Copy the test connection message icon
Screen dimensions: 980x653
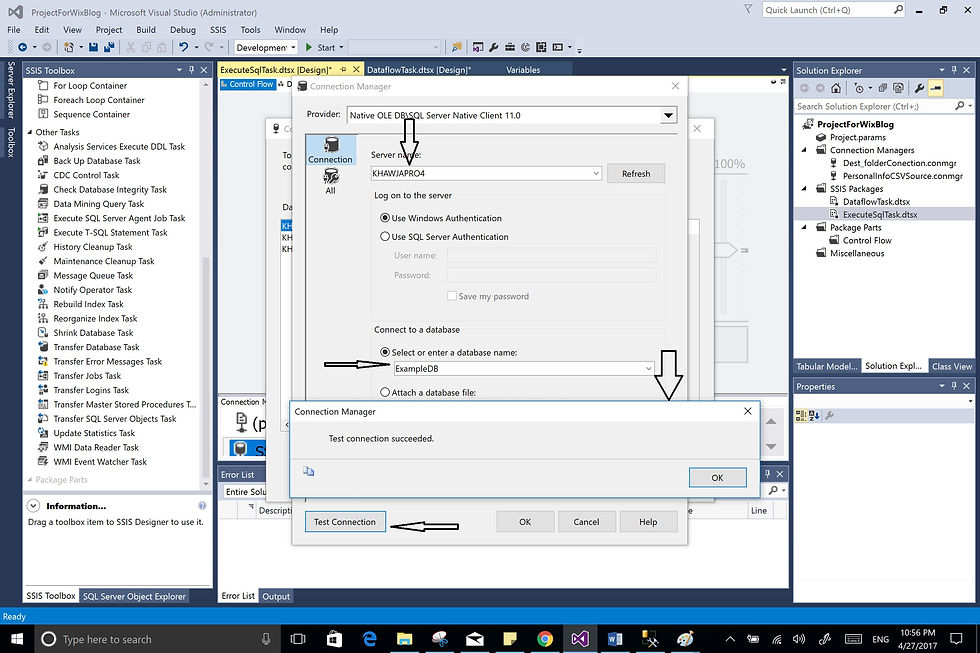[309, 471]
